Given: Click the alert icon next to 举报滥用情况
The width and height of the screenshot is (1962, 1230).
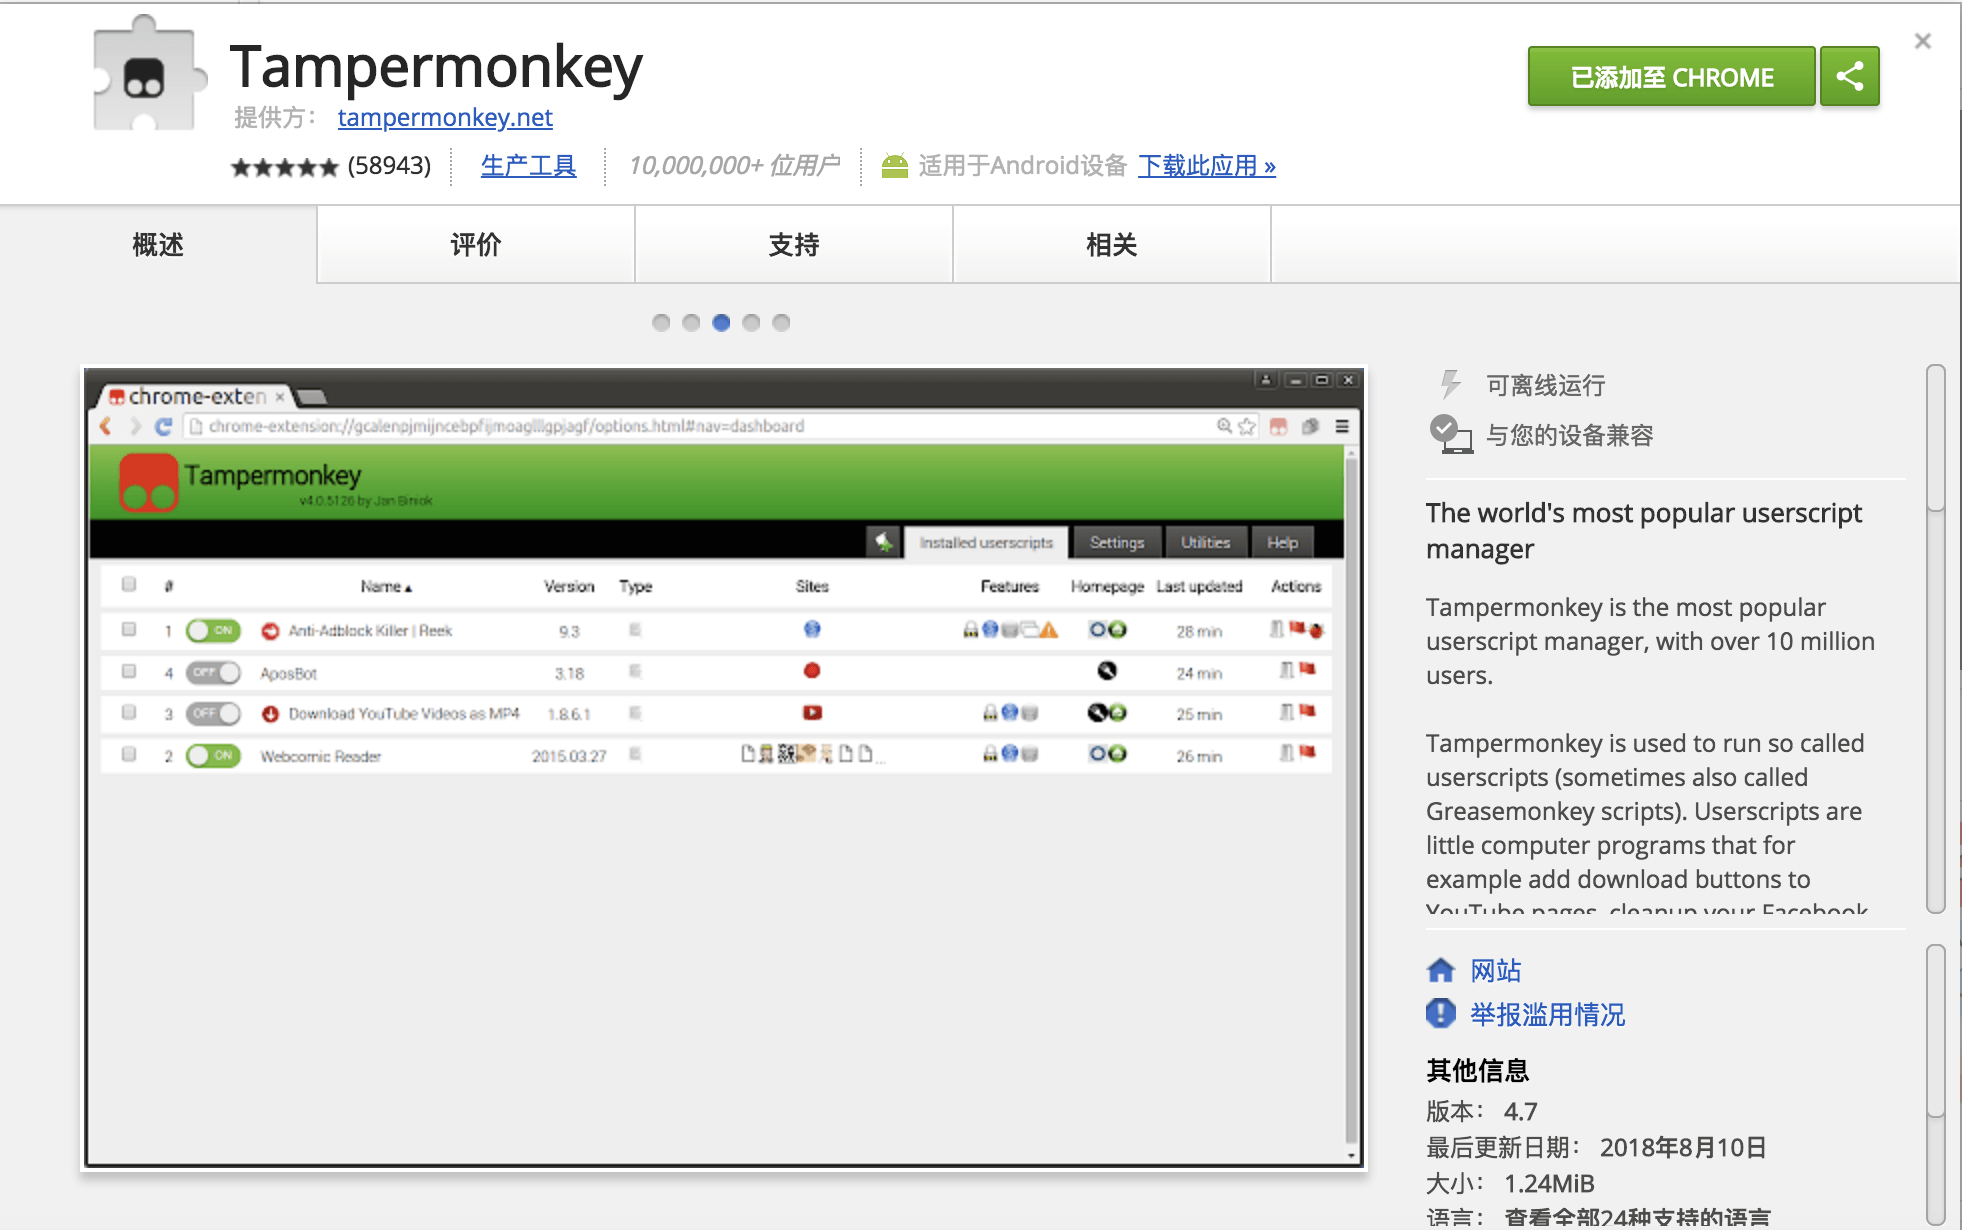Looking at the screenshot, I should 1440,1014.
